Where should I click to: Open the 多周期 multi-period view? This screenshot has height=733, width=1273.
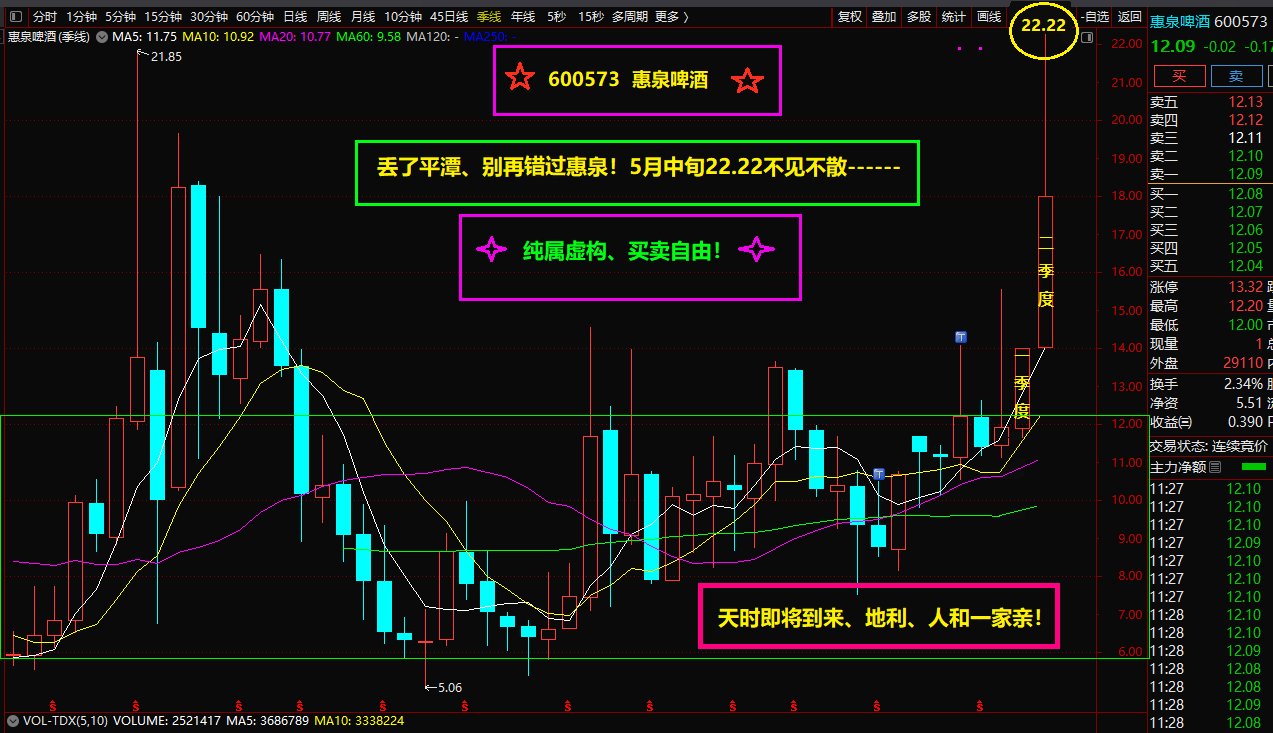pos(630,17)
